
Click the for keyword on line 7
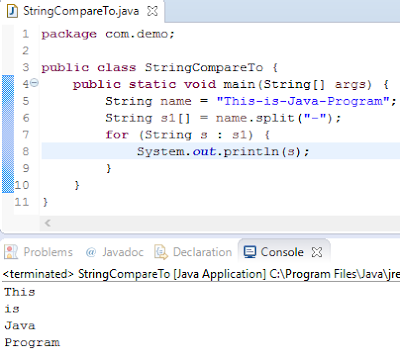click(117, 135)
